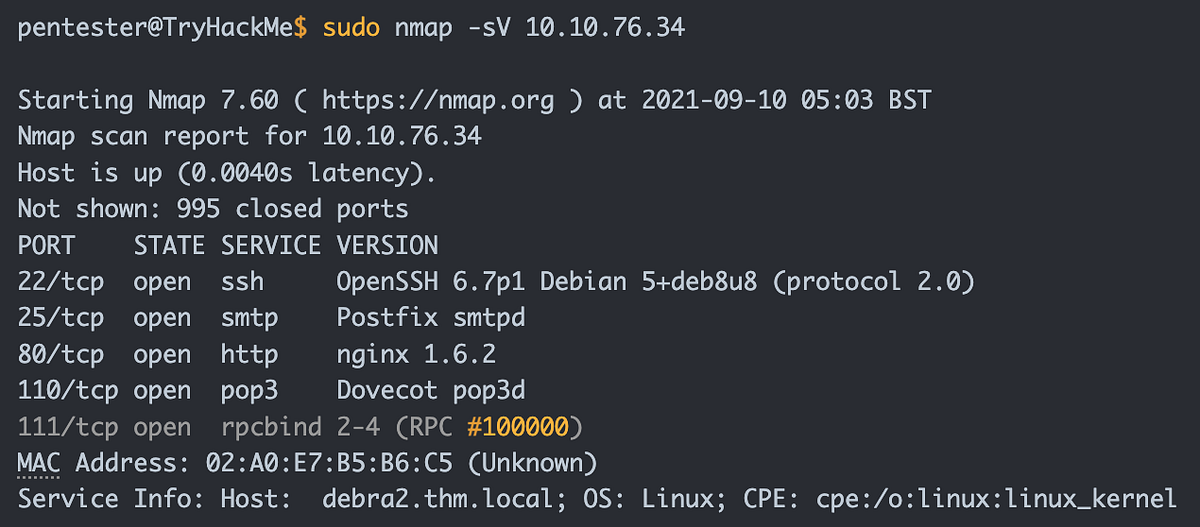Select the 80/tcp port entry
Viewport: 1200px width, 527px height.
point(61,354)
